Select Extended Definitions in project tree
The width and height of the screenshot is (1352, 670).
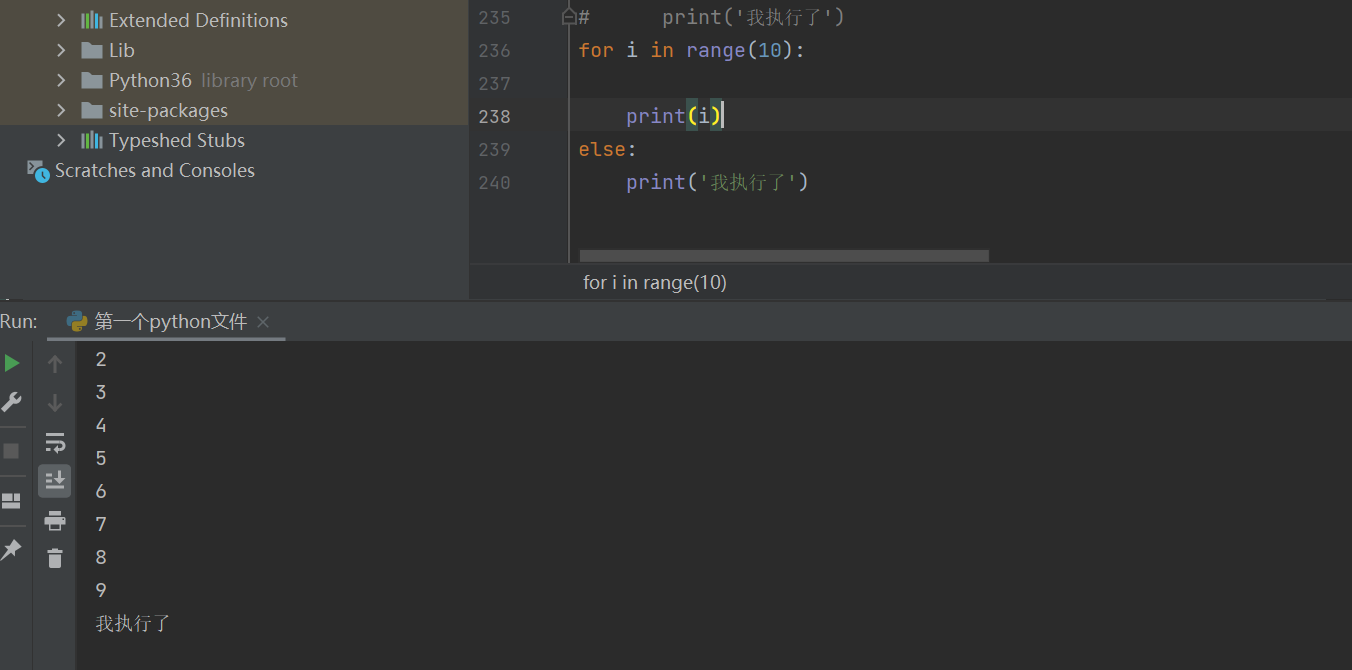pos(198,20)
